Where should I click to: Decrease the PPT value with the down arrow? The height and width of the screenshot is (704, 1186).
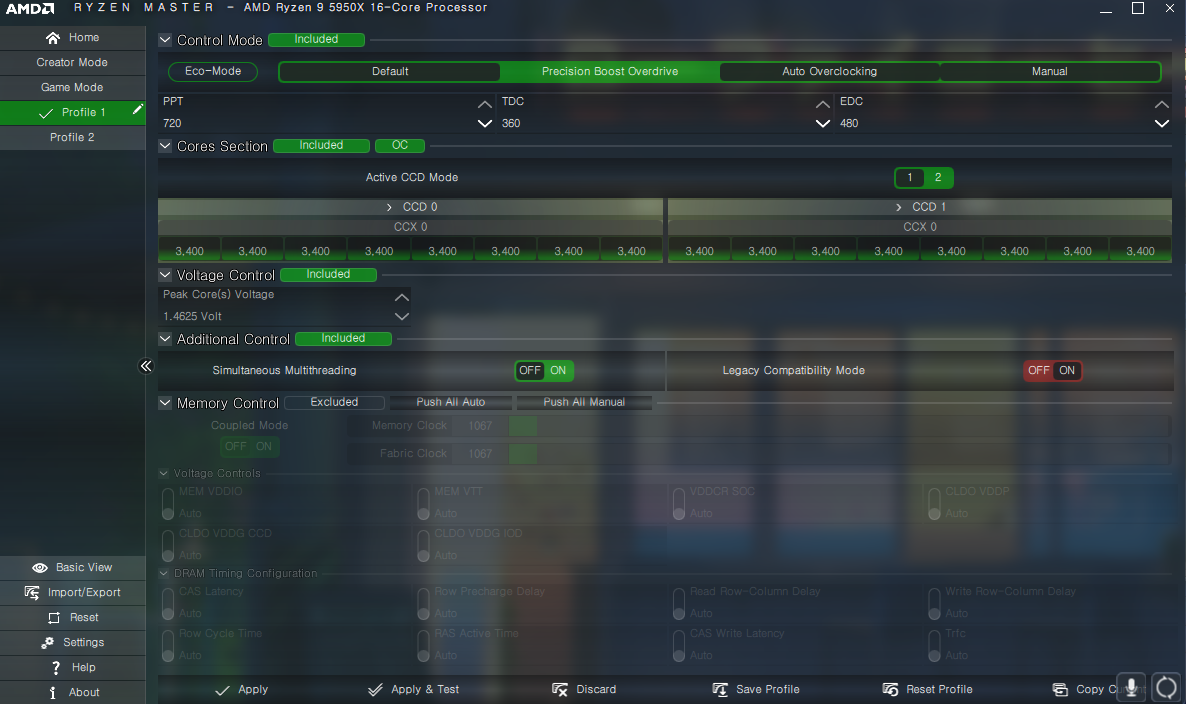point(485,123)
